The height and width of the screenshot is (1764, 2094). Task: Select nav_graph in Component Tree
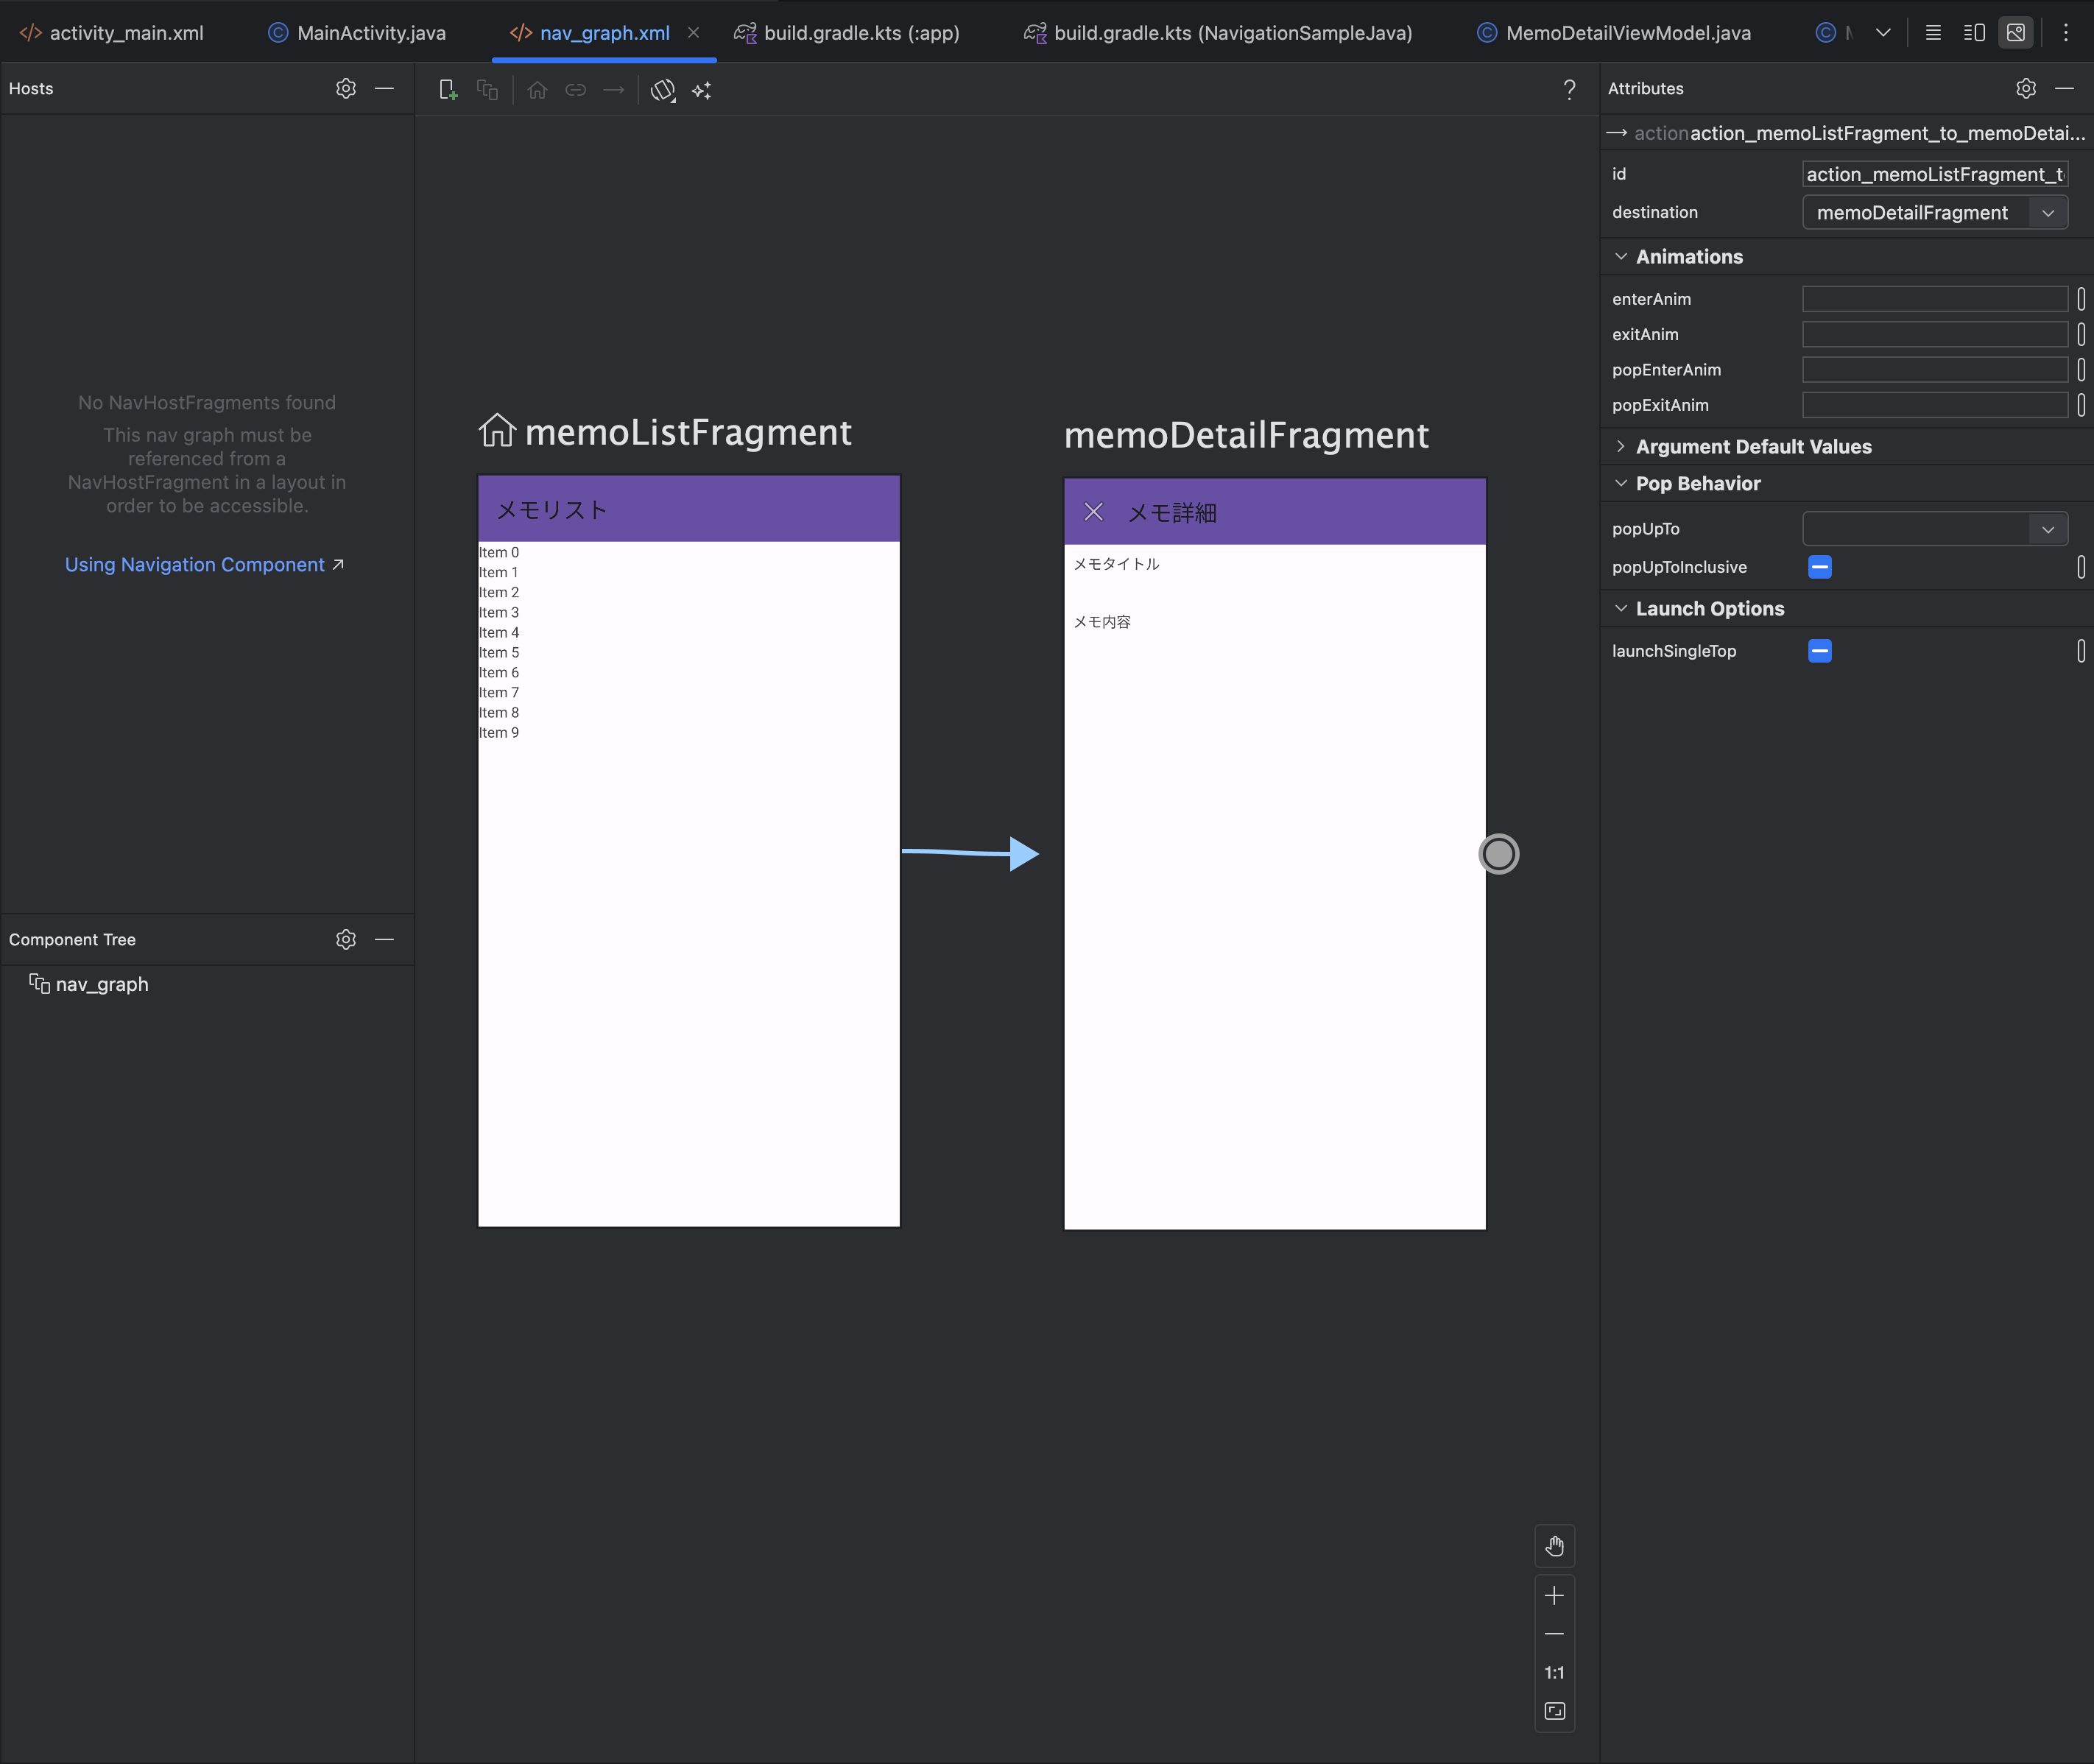(101, 984)
